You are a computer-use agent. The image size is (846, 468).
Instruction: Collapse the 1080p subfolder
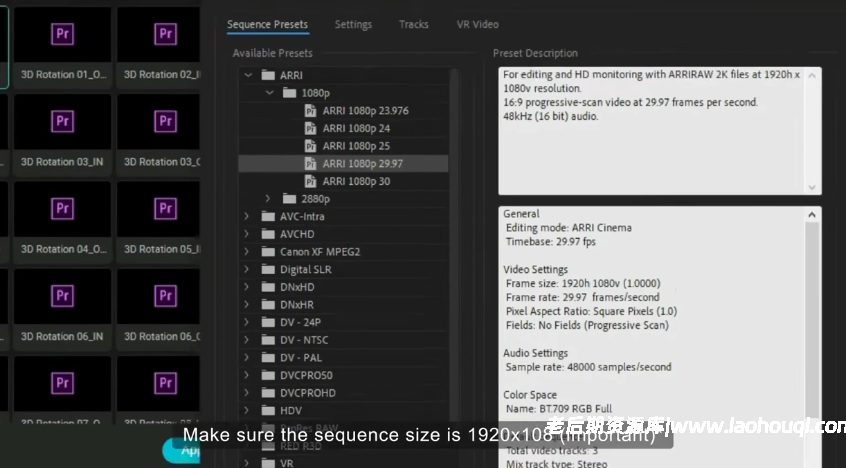pyautogui.click(x=269, y=93)
